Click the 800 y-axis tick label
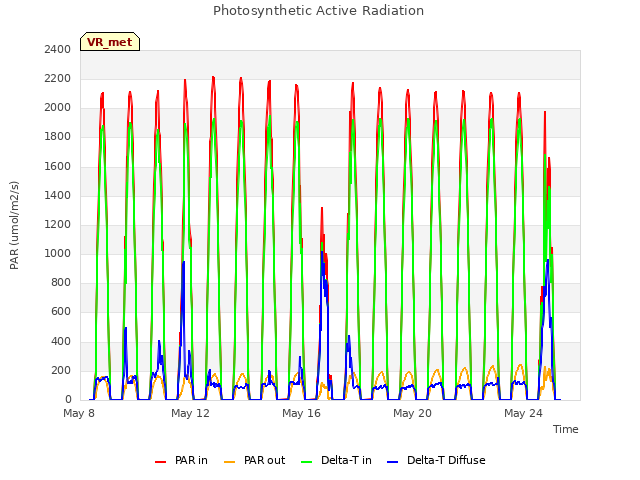This screenshot has width=640, height=480. (x=61, y=282)
